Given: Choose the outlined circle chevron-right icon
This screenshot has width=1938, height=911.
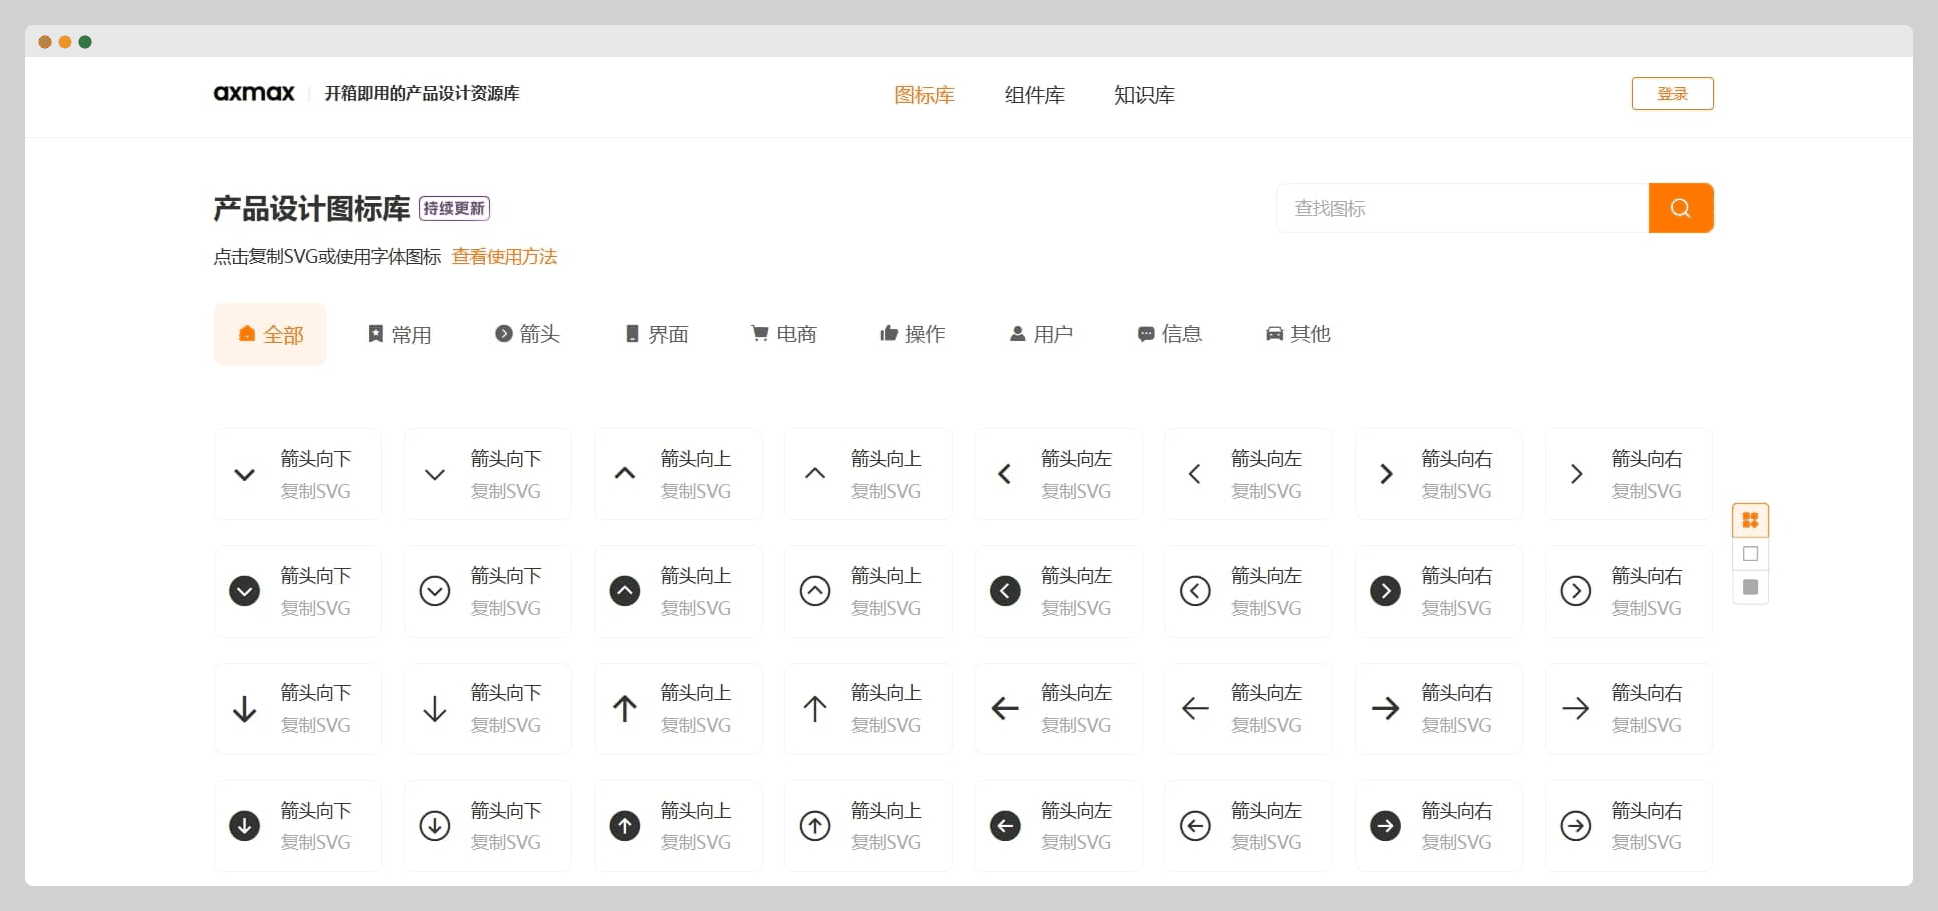Looking at the screenshot, I should click(x=1575, y=591).
